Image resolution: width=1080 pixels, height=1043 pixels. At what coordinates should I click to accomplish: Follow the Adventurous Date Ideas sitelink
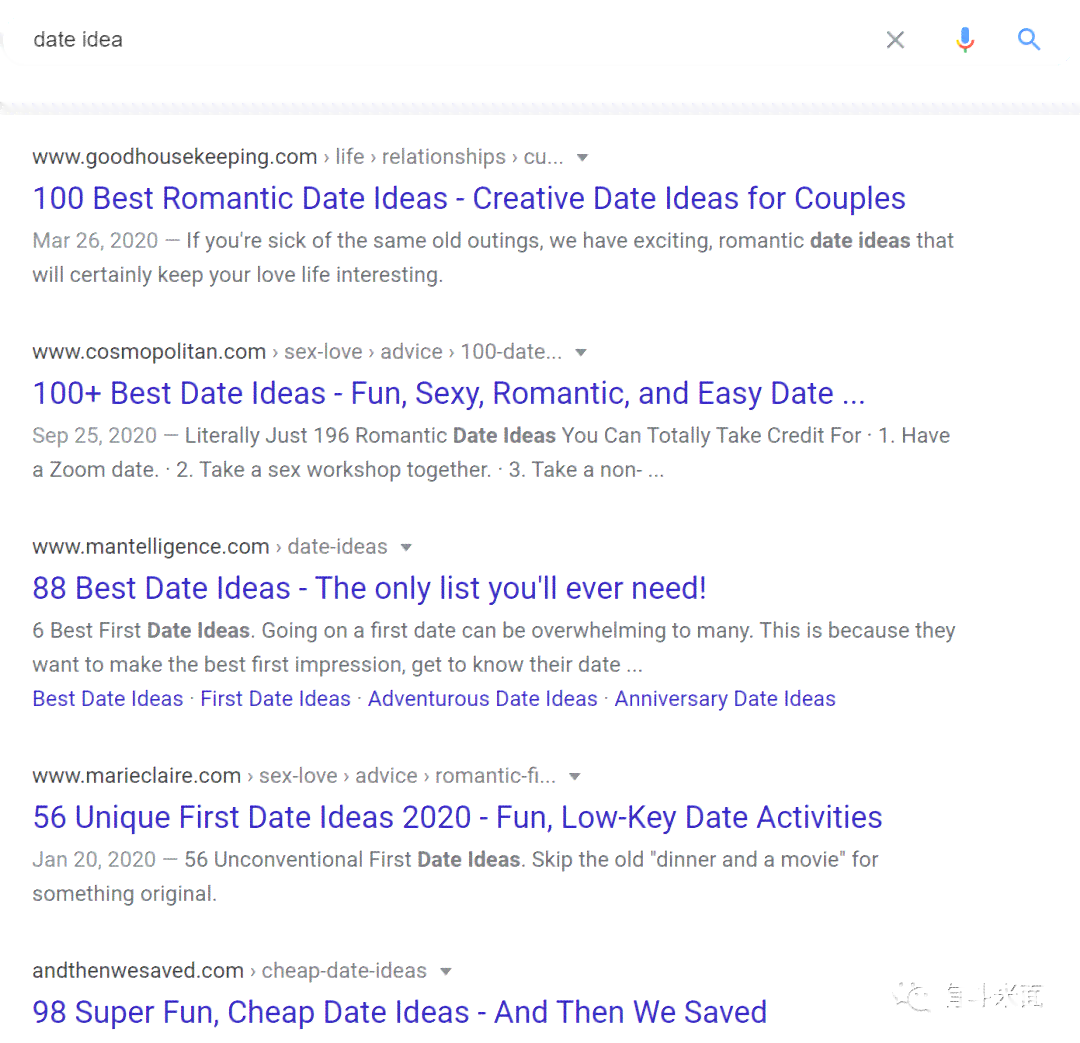(x=483, y=699)
